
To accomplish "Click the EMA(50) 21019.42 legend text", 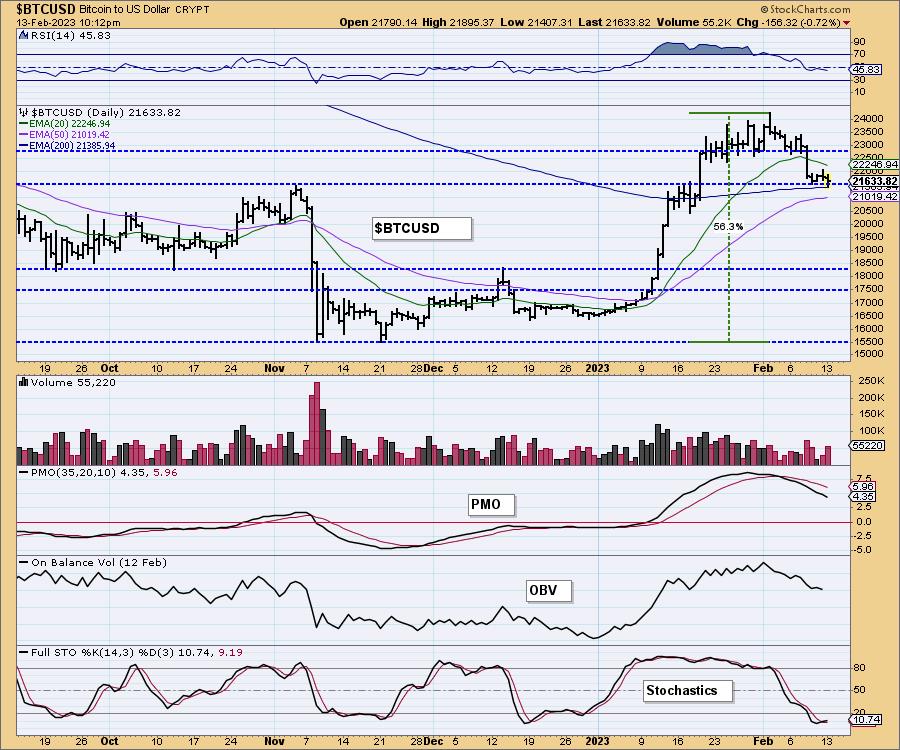I will [x=69, y=135].
